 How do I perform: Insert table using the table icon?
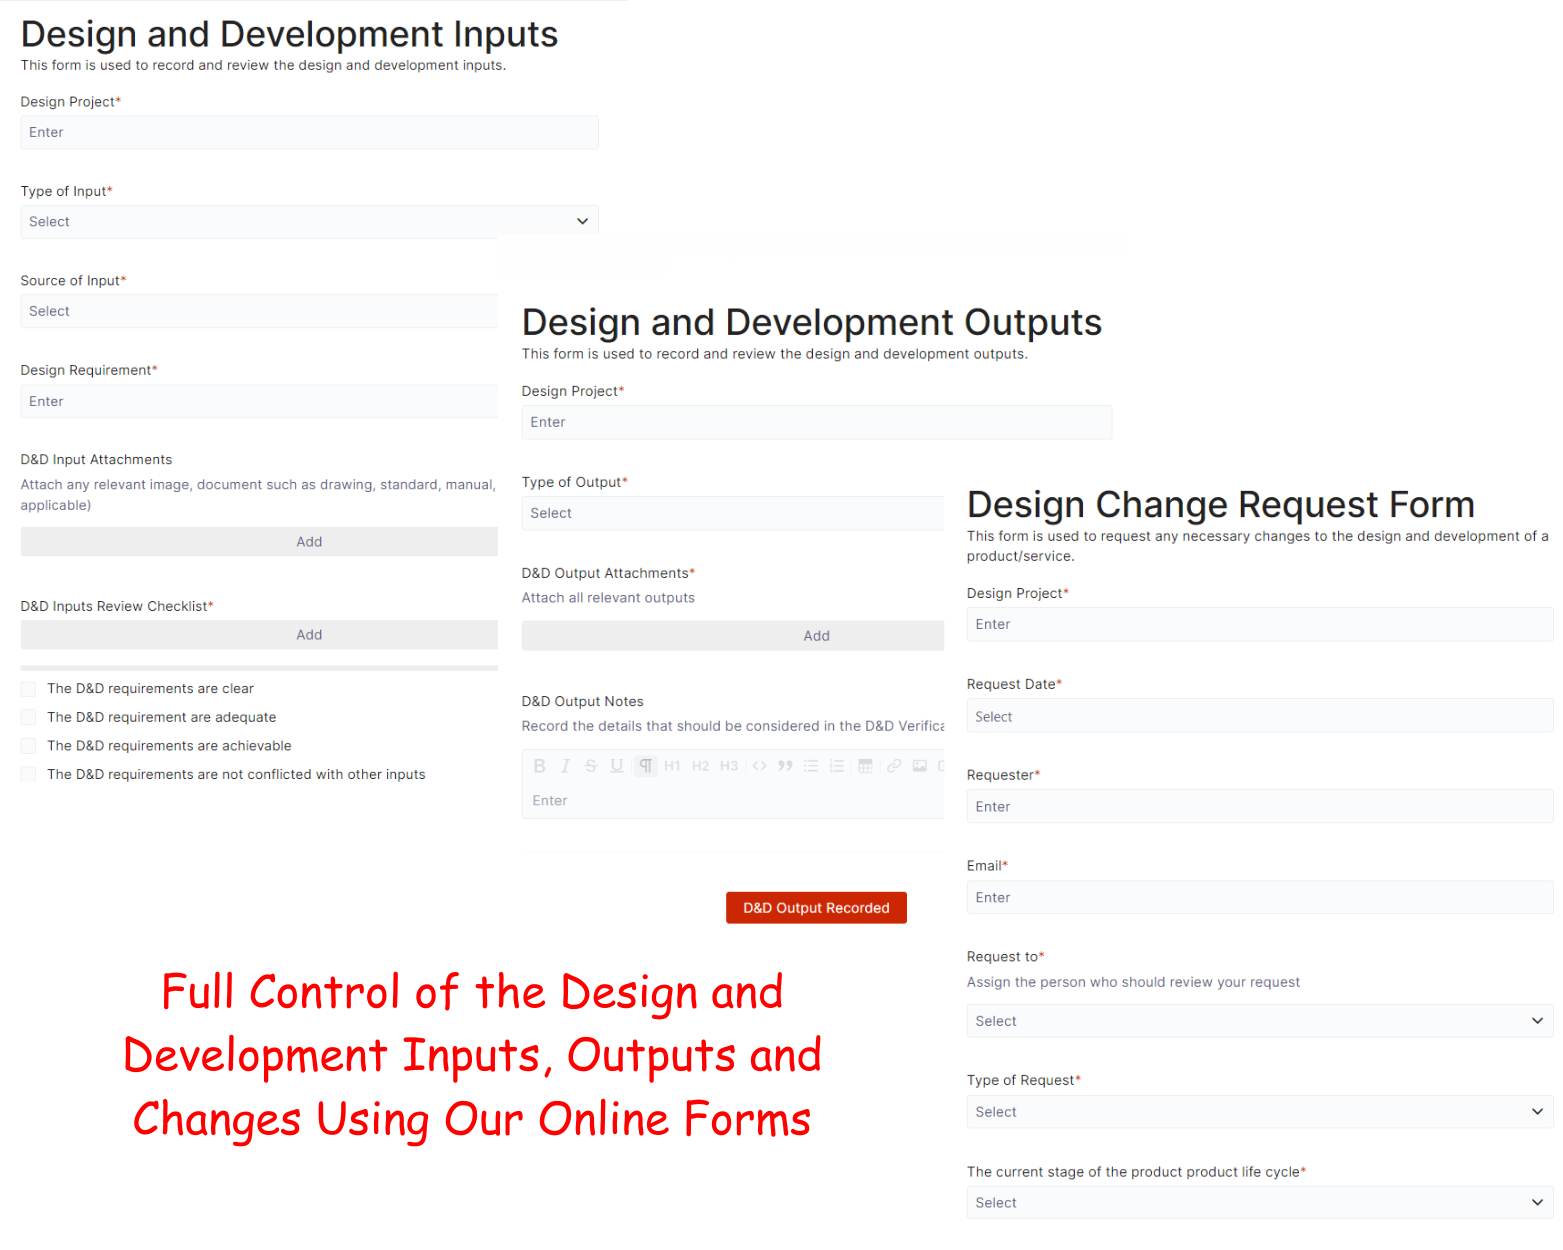(x=865, y=766)
